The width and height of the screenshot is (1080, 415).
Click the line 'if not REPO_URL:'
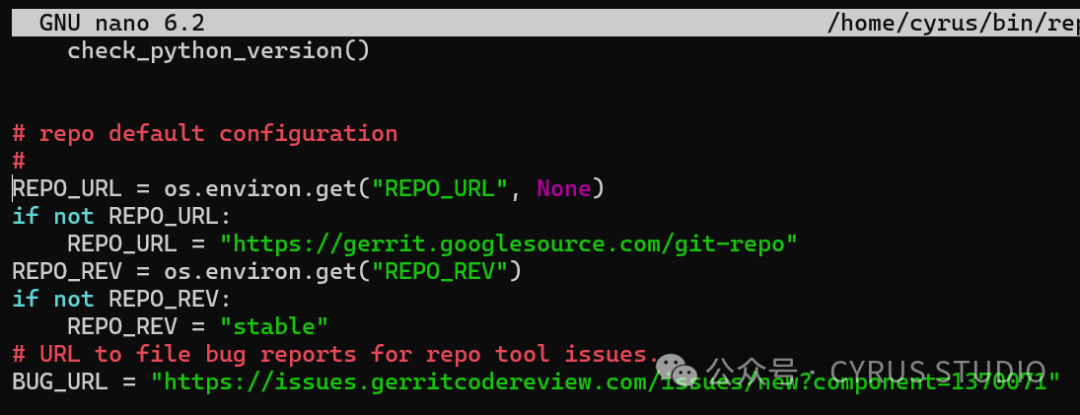point(122,217)
